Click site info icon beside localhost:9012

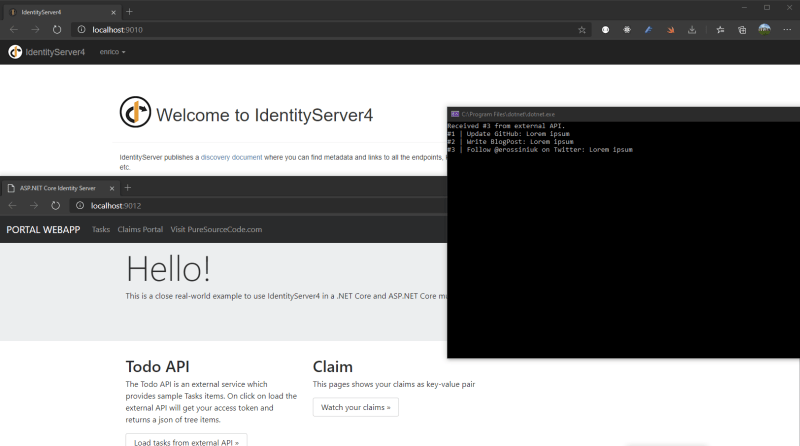[x=80, y=205]
